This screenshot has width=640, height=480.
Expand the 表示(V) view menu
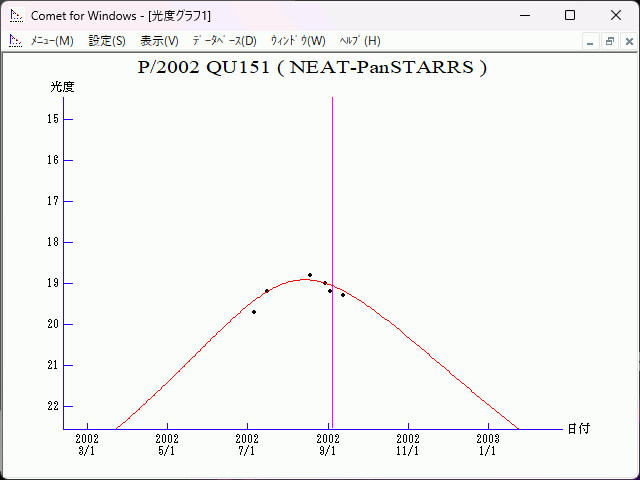click(x=159, y=41)
